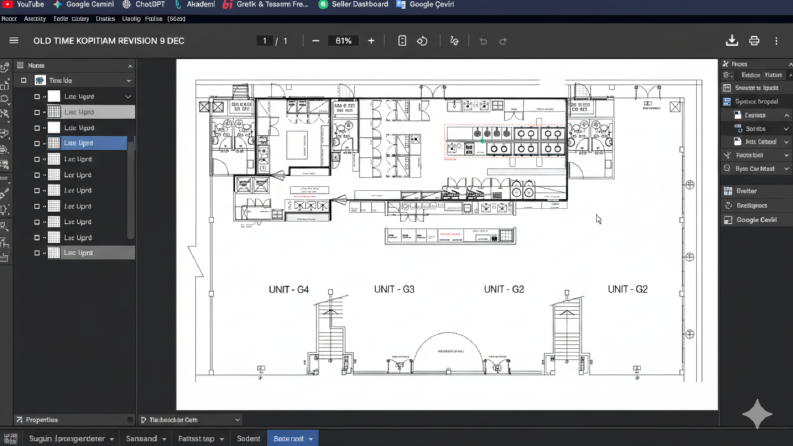This screenshot has width=793, height=446.
Task: Select the blue Beze neet tab
Action: pos(292,438)
